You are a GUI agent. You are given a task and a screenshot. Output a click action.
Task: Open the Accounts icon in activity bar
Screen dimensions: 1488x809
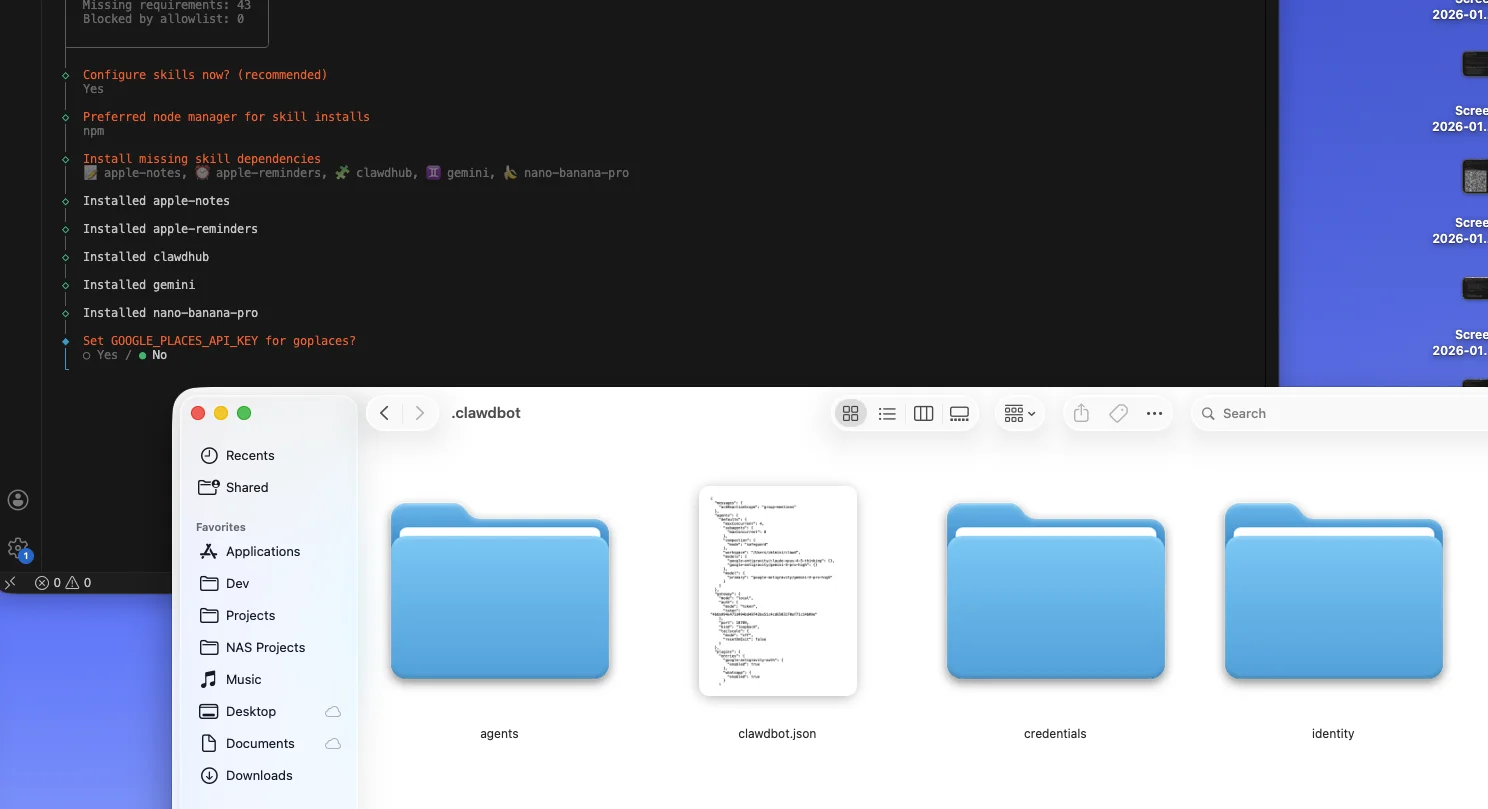[18, 500]
